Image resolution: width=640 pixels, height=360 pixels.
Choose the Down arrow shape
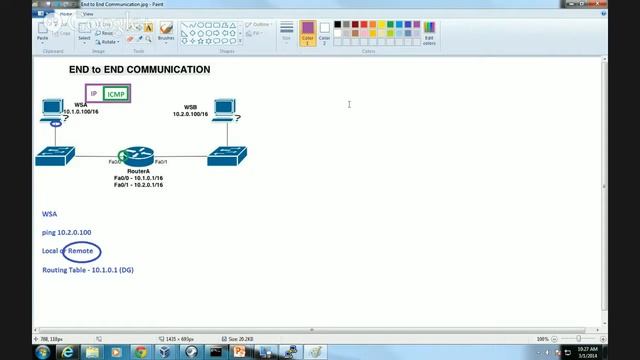(x=184, y=41)
